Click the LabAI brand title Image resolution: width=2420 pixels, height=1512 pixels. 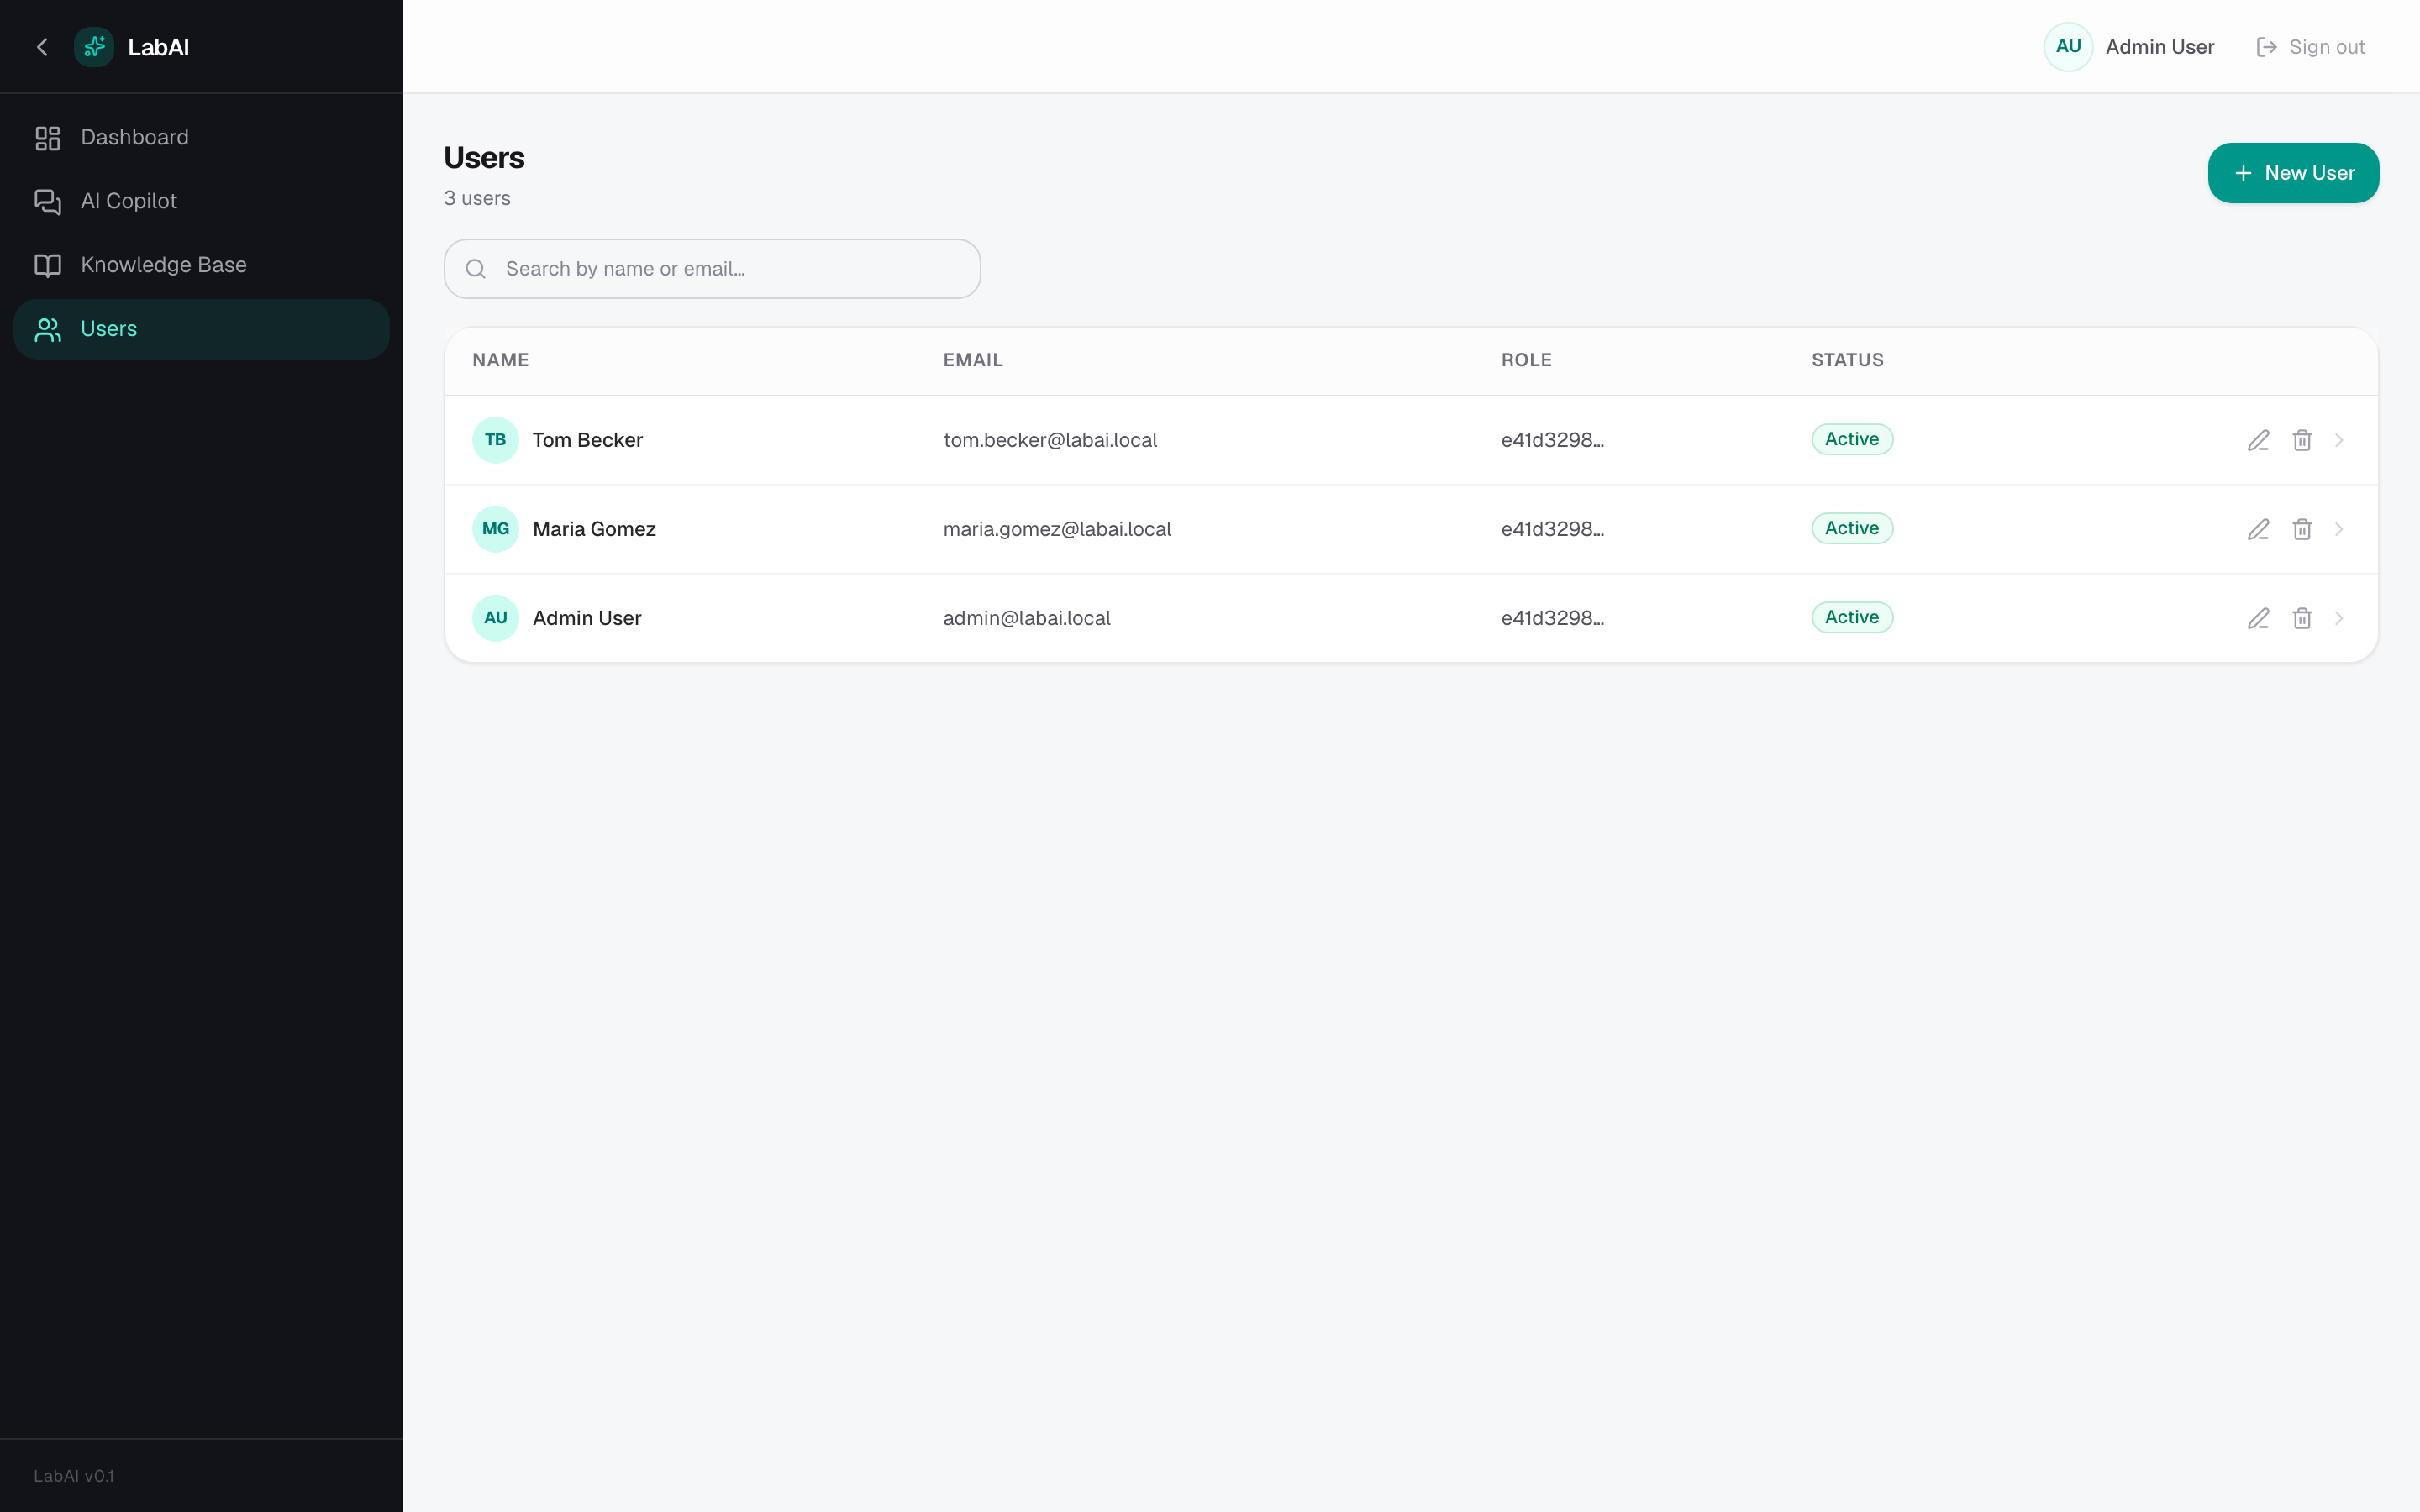tap(158, 47)
